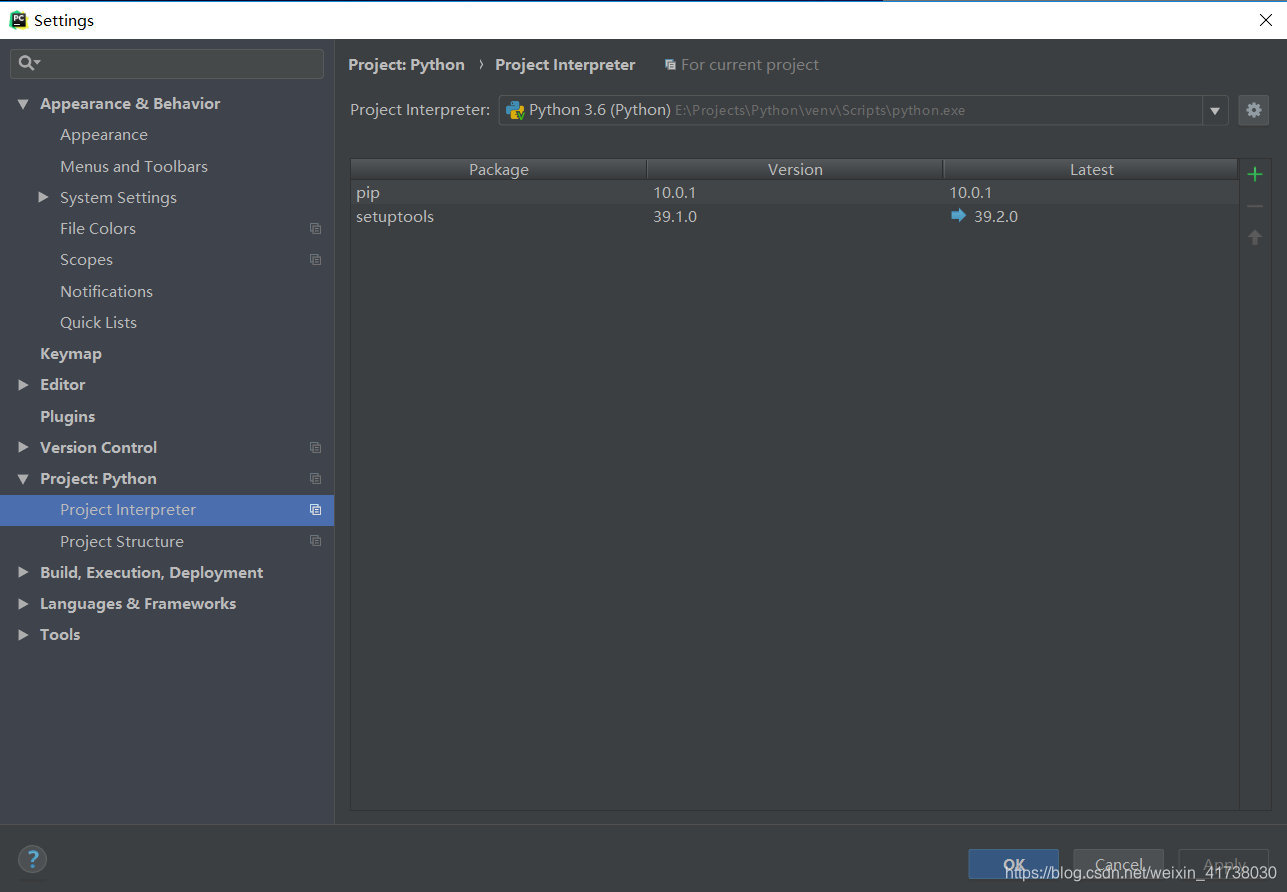Click the Apply button
Image resolution: width=1287 pixels, height=892 pixels.
[1224, 865]
